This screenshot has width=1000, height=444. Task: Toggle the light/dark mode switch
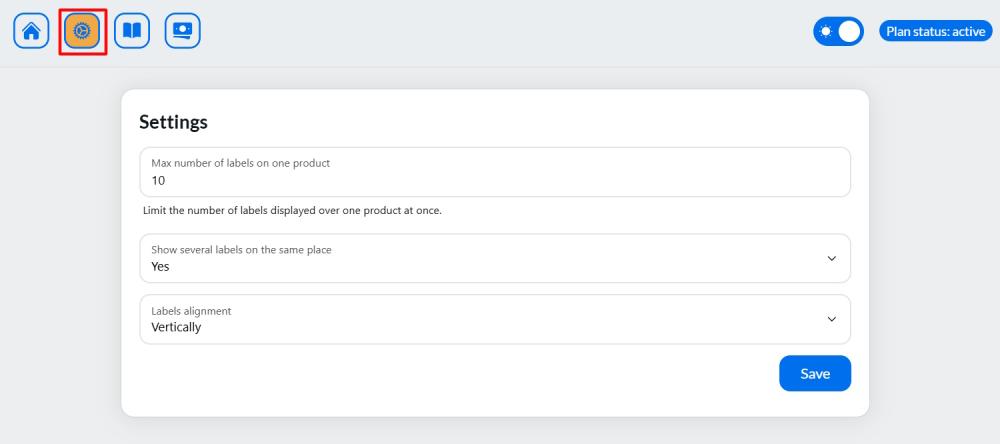(x=838, y=31)
